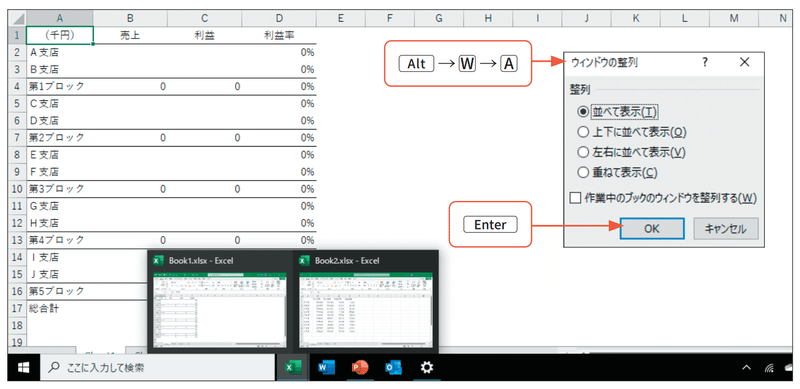Select column G header
The width and height of the screenshot is (800, 389).
(x=439, y=18)
